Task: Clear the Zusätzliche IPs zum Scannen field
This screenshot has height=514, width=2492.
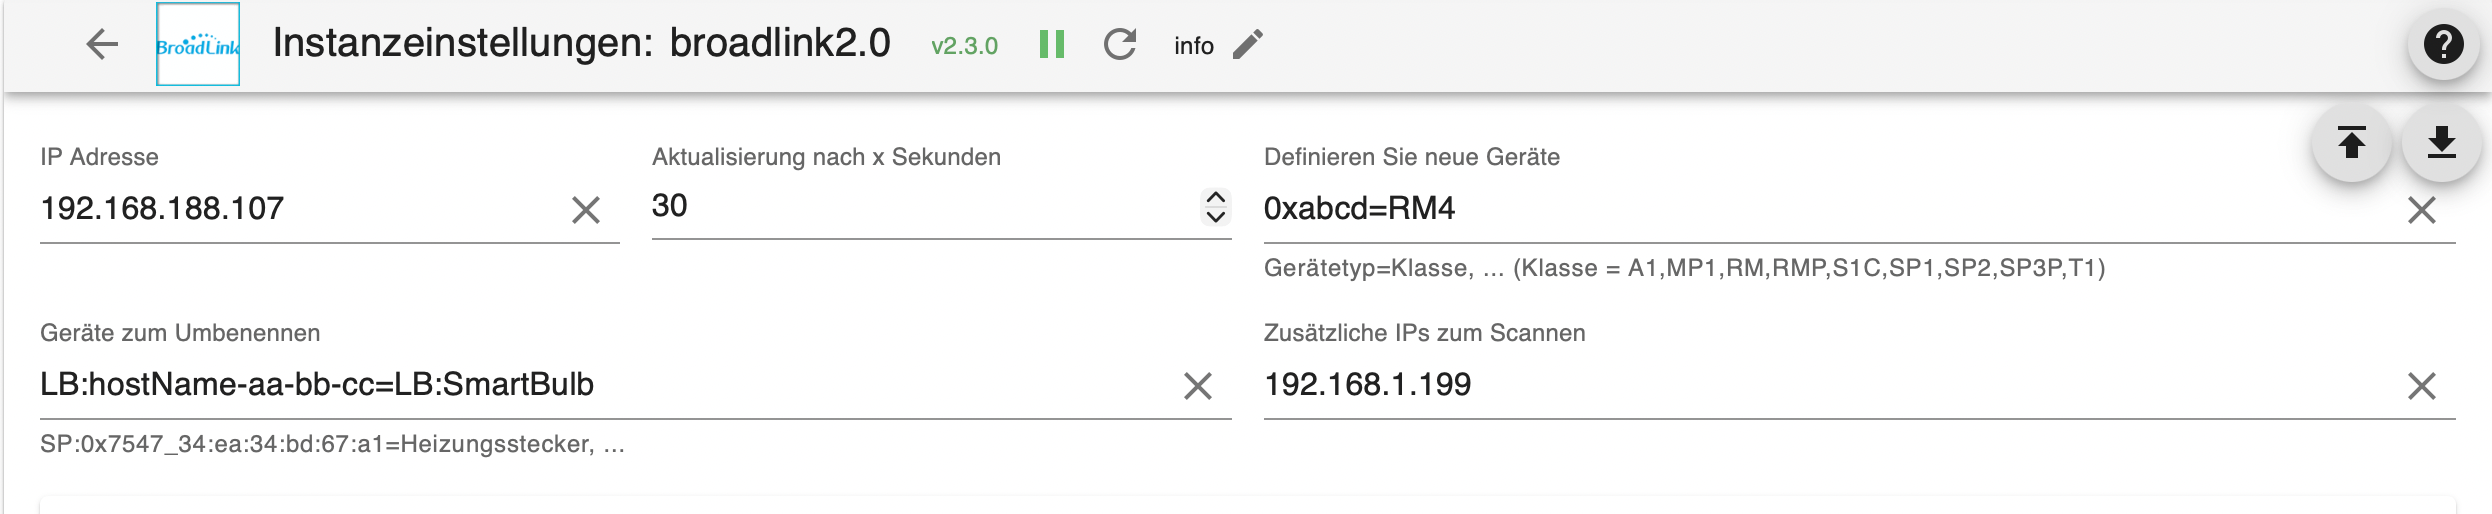Action: pyautogui.click(x=2422, y=386)
